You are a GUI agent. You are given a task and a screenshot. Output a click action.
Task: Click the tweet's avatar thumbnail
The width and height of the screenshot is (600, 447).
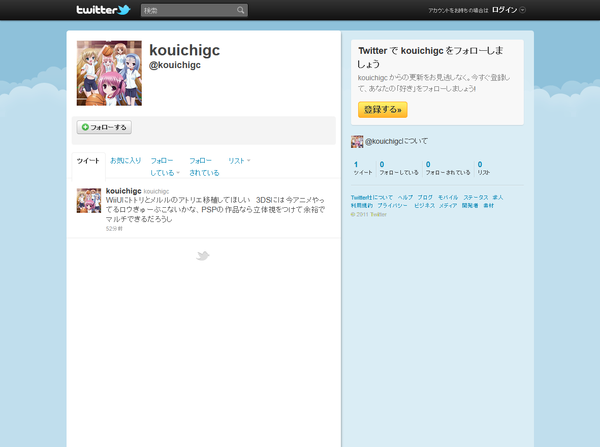point(89,201)
